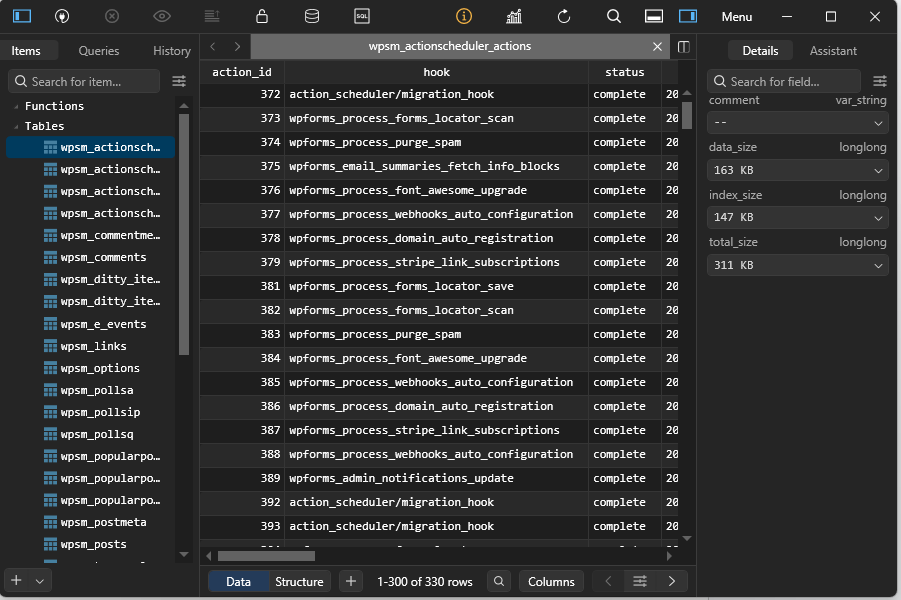Switch to Structure view

(x=299, y=581)
